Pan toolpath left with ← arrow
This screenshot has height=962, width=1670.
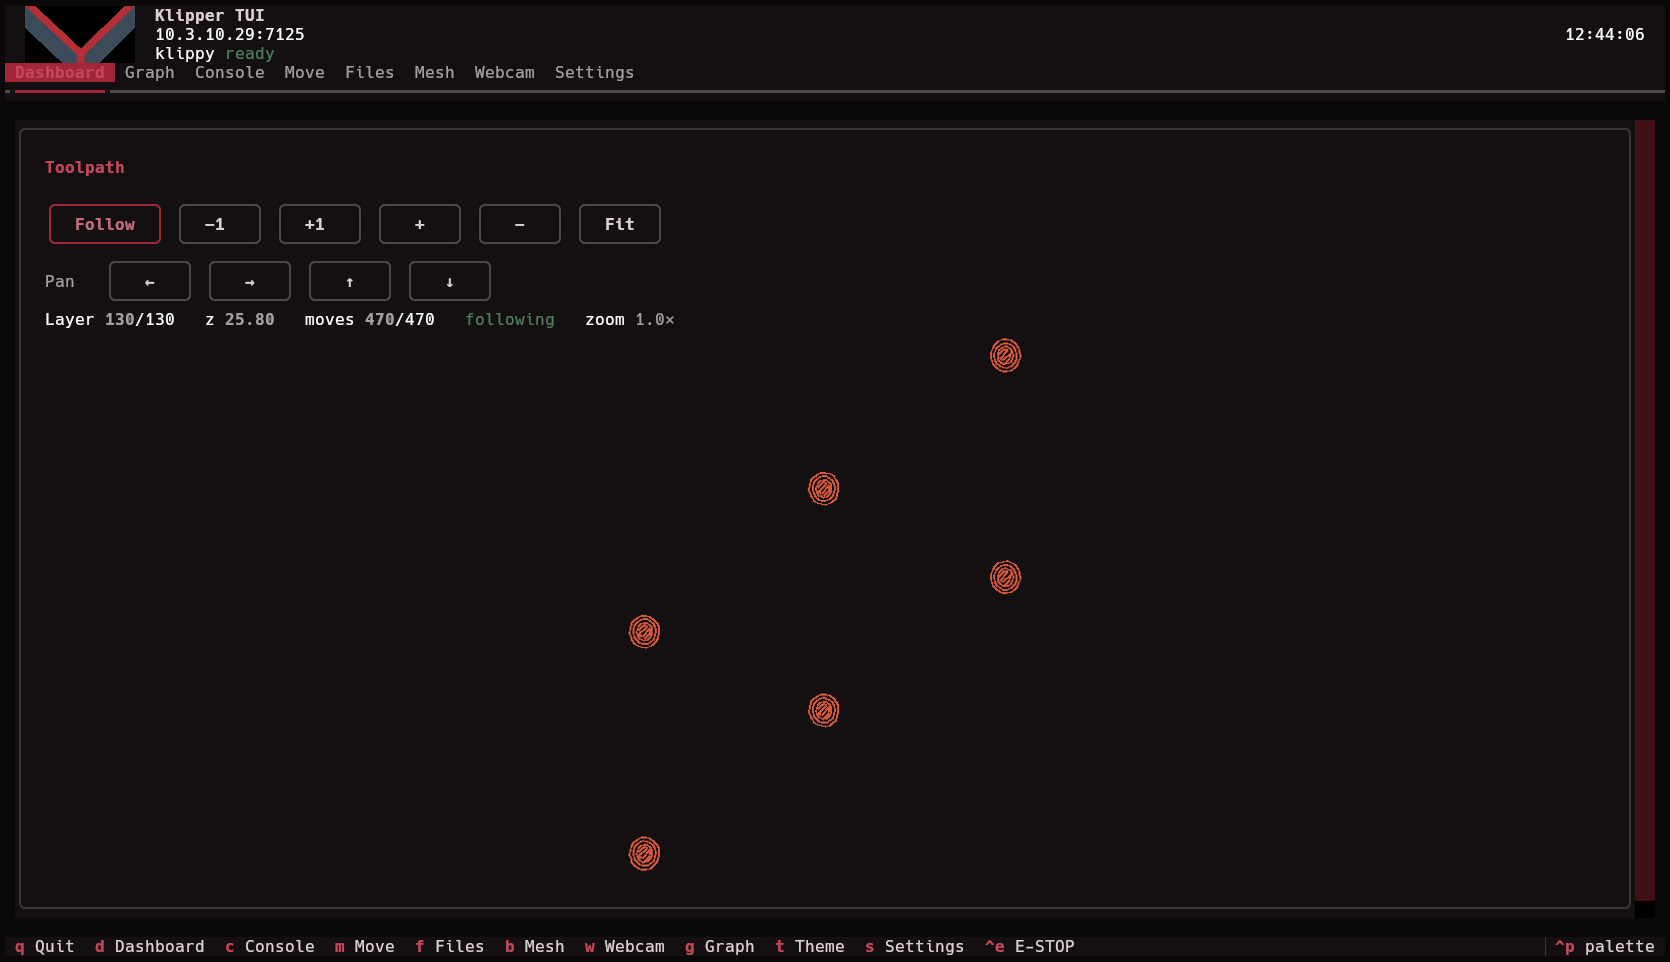pyautogui.click(x=150, y=281)
